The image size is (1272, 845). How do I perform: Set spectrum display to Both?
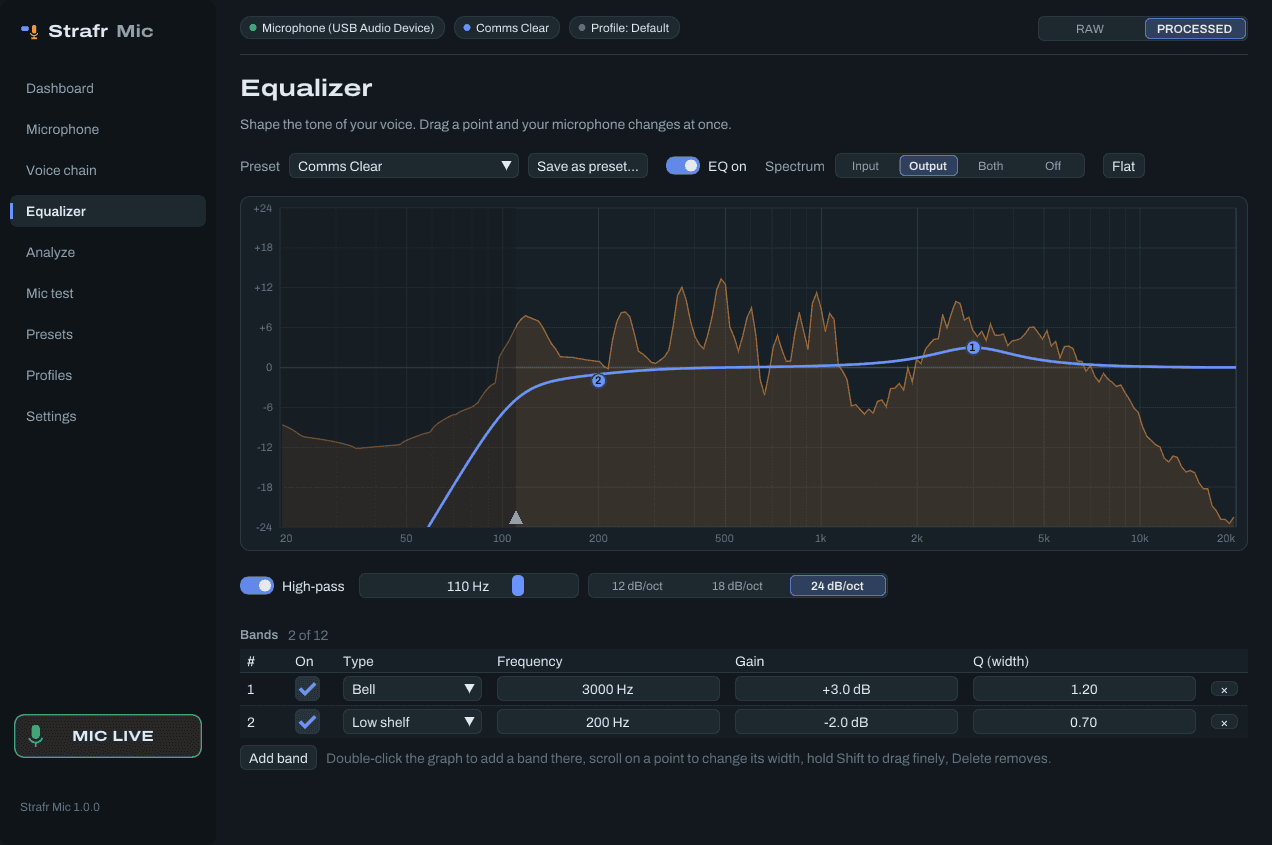990,166
